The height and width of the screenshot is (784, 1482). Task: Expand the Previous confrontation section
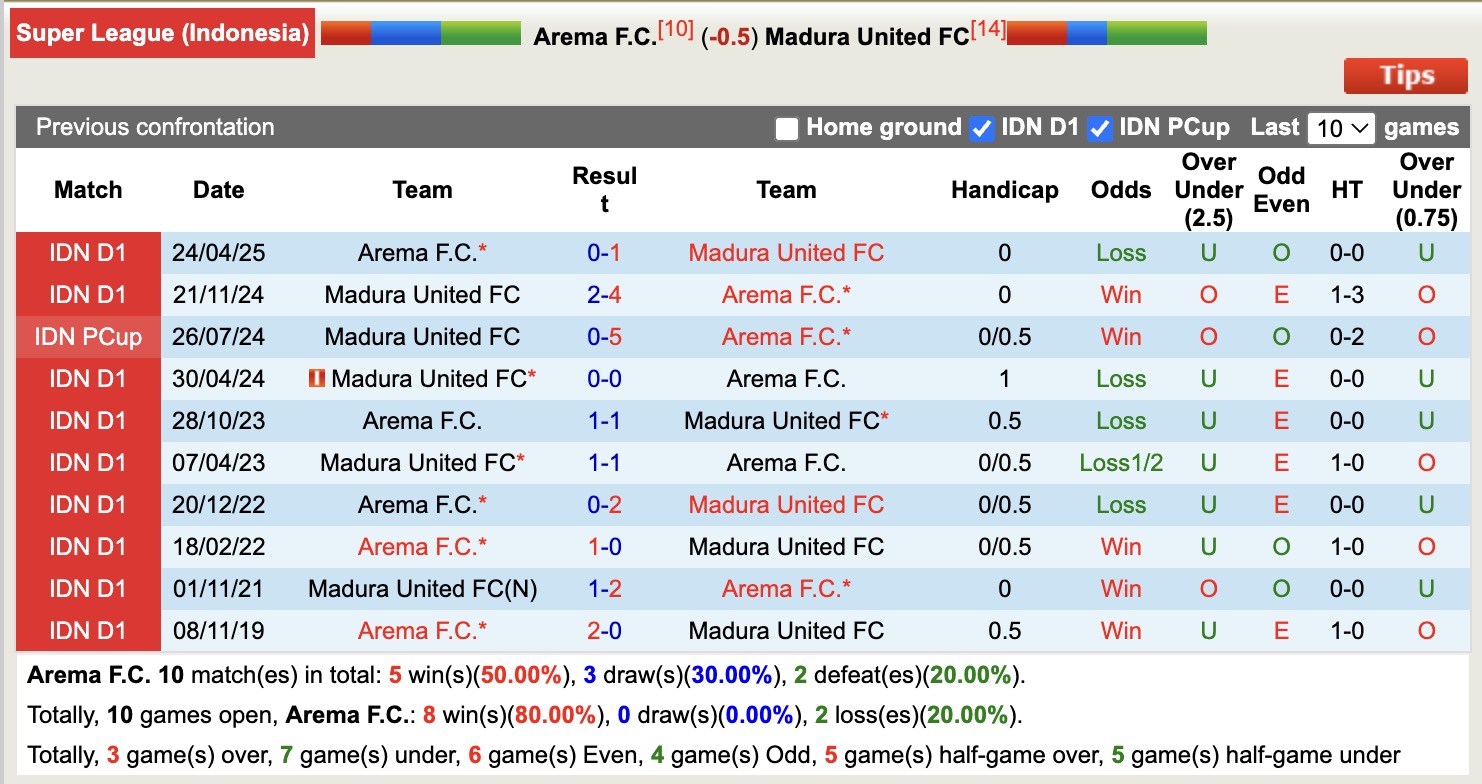[154, 128]
